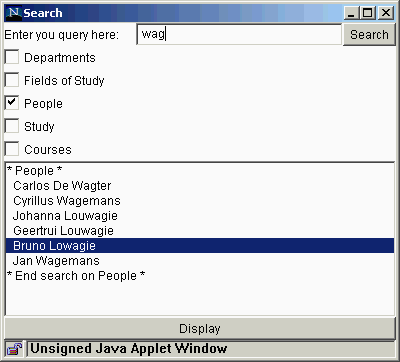Click the Search button next to query
400x362 pixels.
tap(369, 34)
